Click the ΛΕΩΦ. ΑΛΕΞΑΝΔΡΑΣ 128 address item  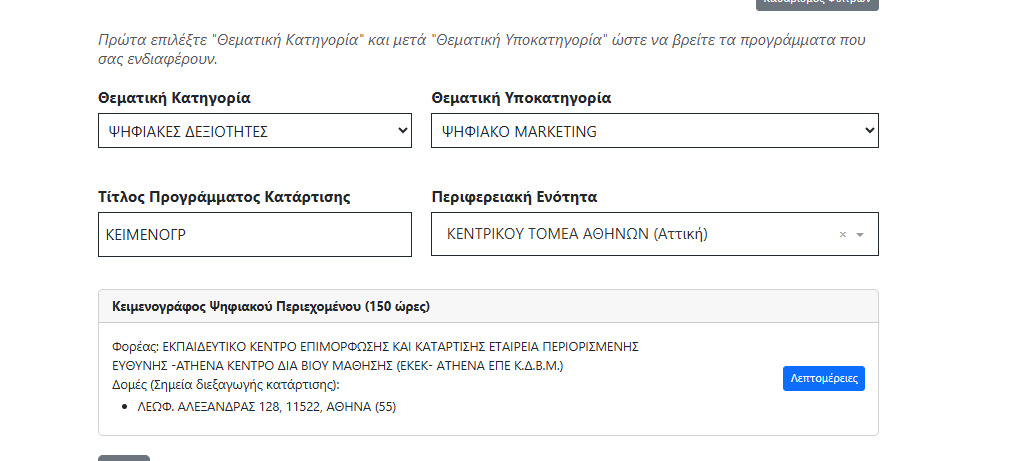tap(267, 406)
